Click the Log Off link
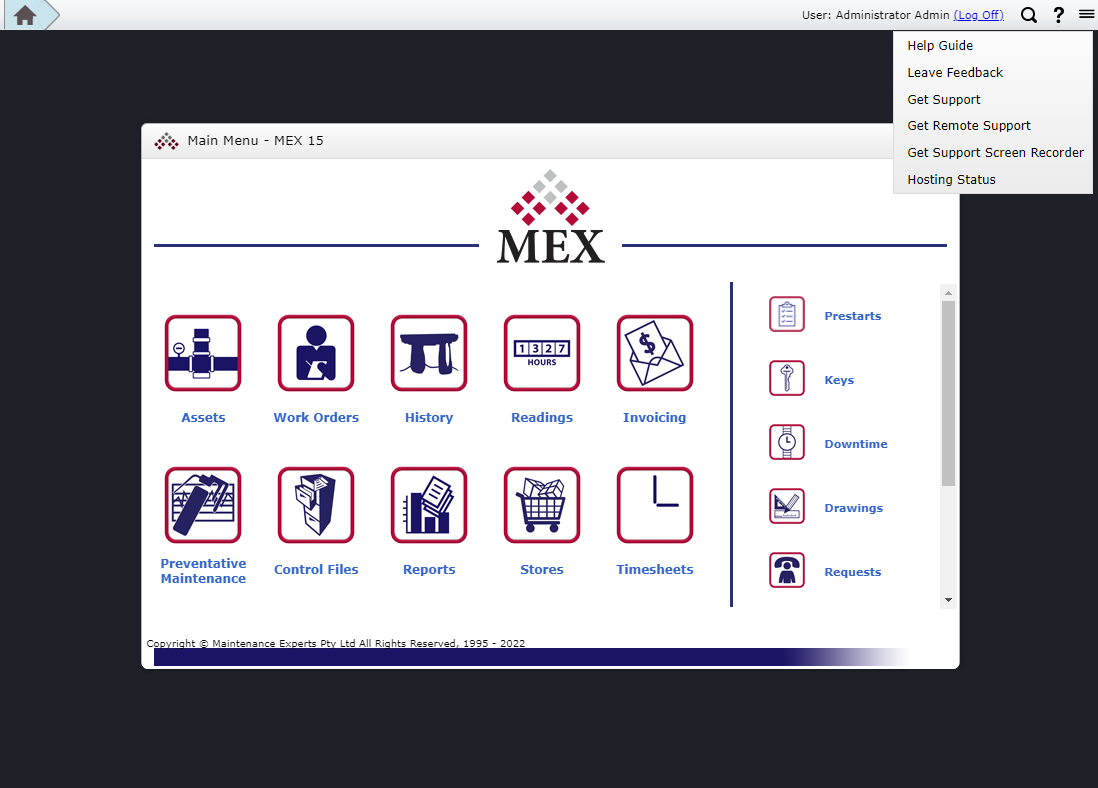1098x788 pixels. click(978, 15)
